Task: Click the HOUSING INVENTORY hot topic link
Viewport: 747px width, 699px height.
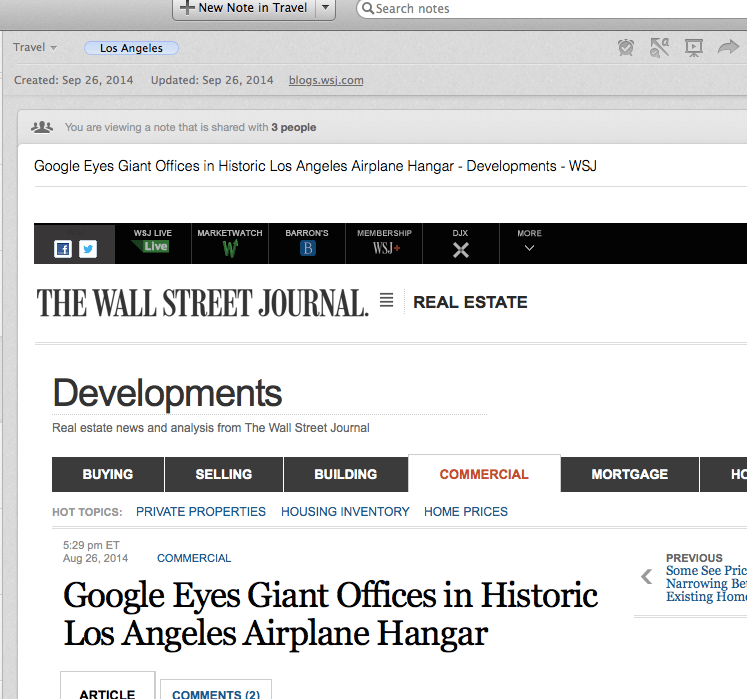Action: 345,511
